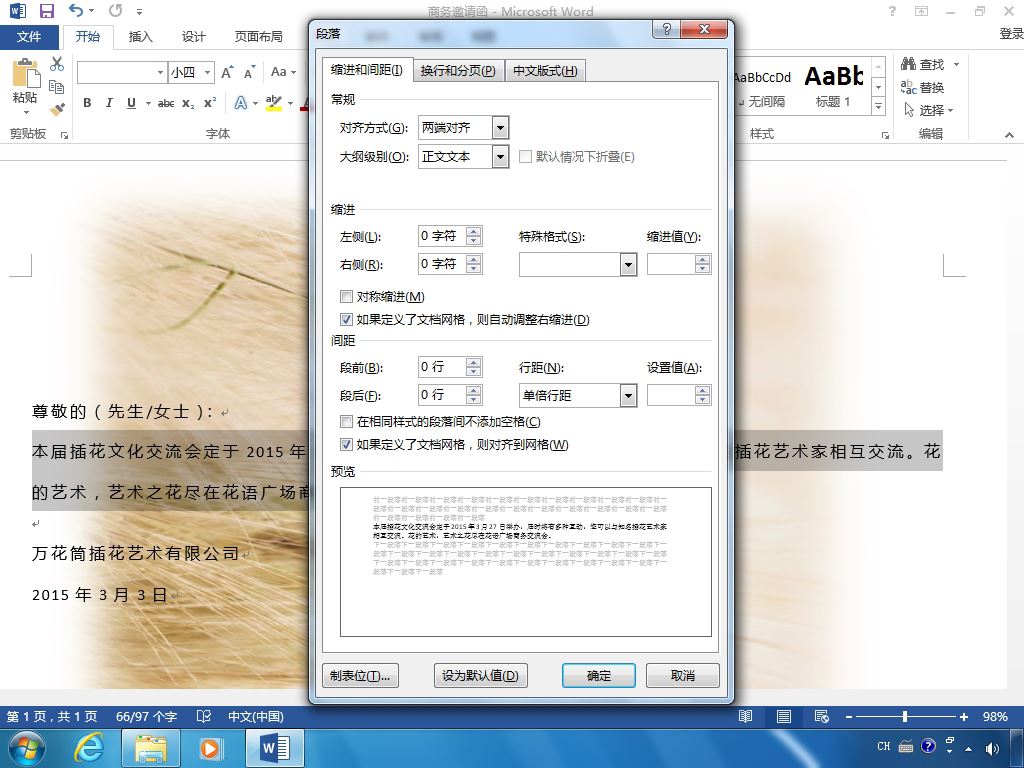1024x768 pixels.
Task: Click the Text Effects glowing A icon
Action: [241, 103]
